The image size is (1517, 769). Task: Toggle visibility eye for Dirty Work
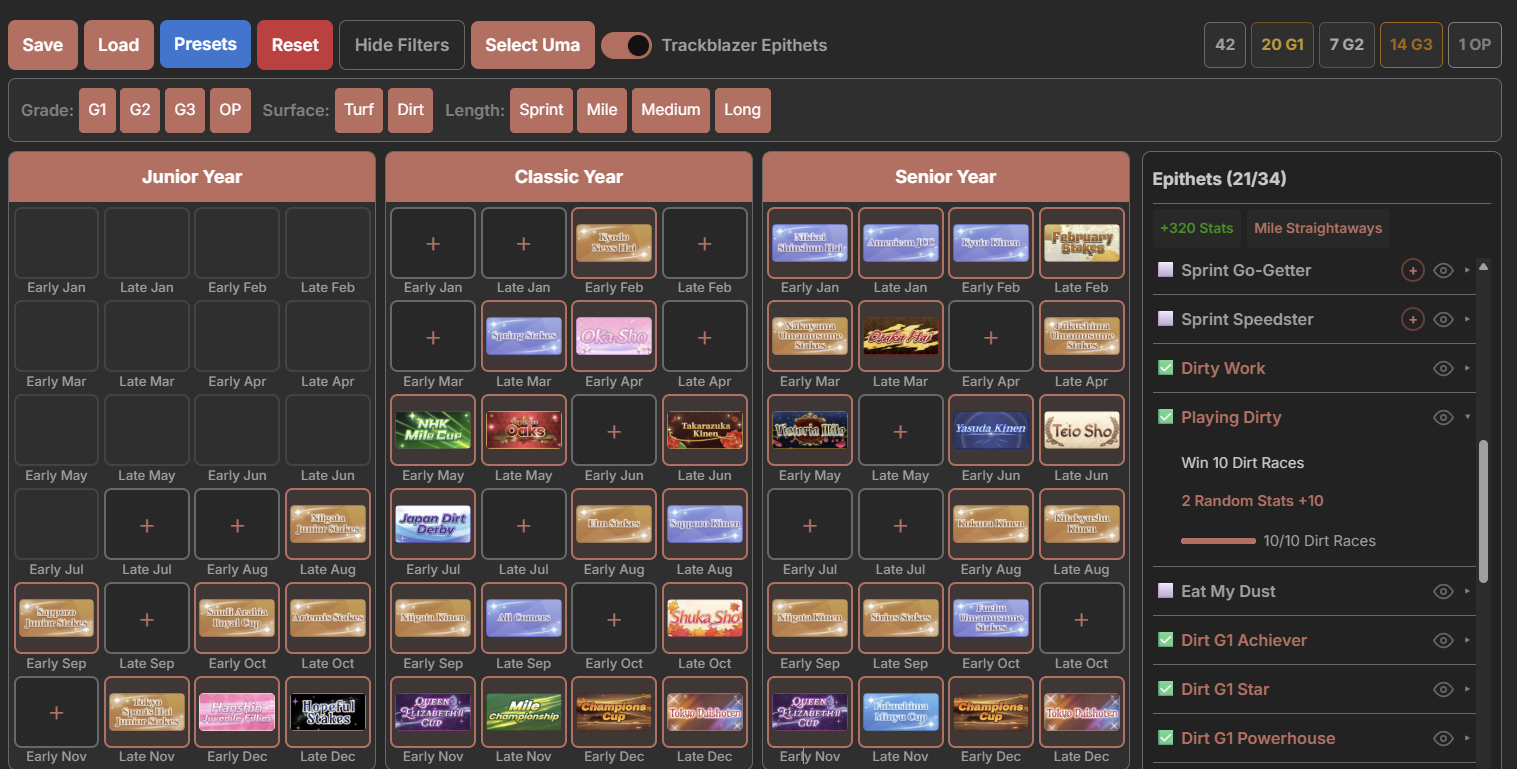pos(1443,368)
